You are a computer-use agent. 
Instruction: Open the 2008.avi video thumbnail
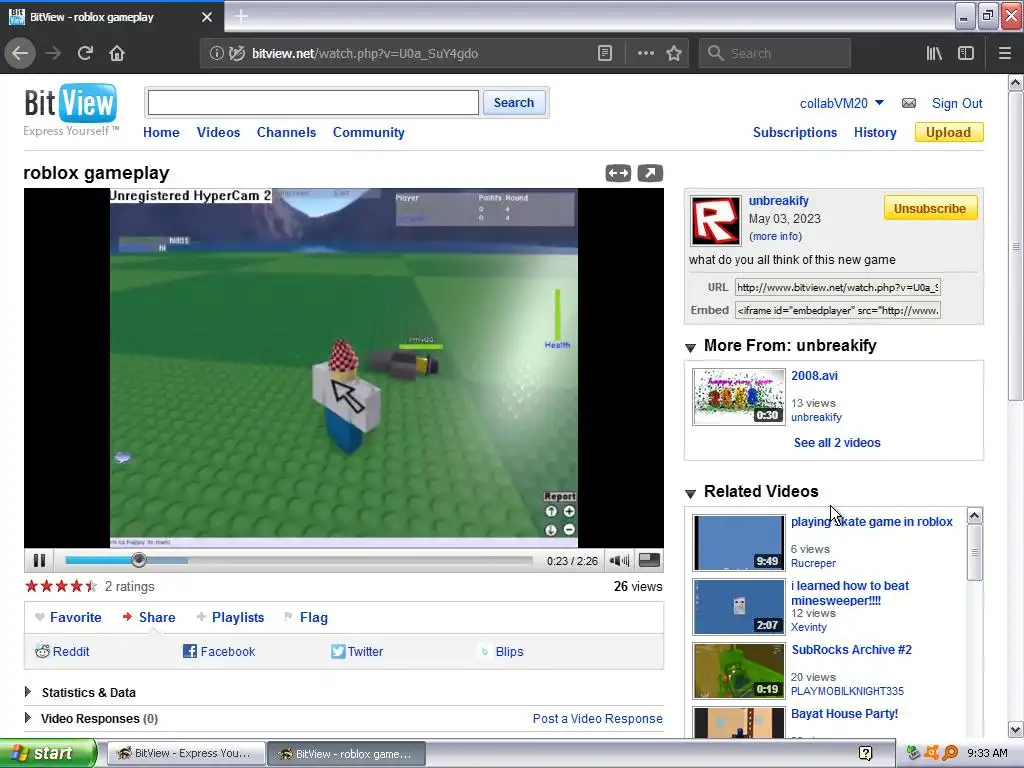(x=739, y=397)
